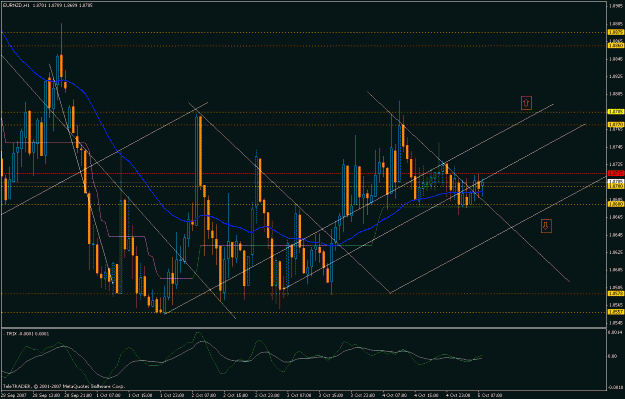Click the 2 Oct 07:00 time axis label
Viewport: 625px width, 399px height.
(204, 395)
